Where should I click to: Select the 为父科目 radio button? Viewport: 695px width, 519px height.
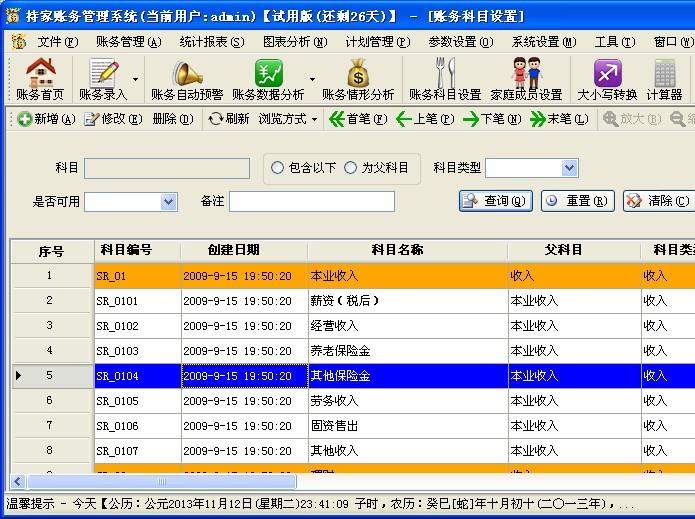pyautogui.click(x=351, y=168)
